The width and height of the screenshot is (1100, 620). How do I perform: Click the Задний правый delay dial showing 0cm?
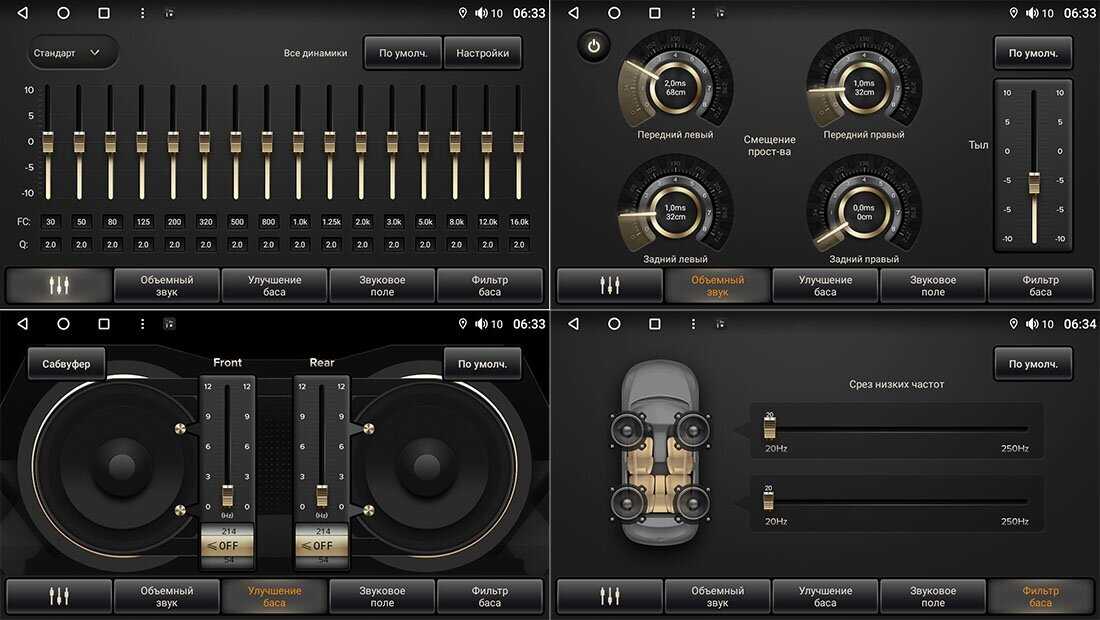tap(864, 211)
